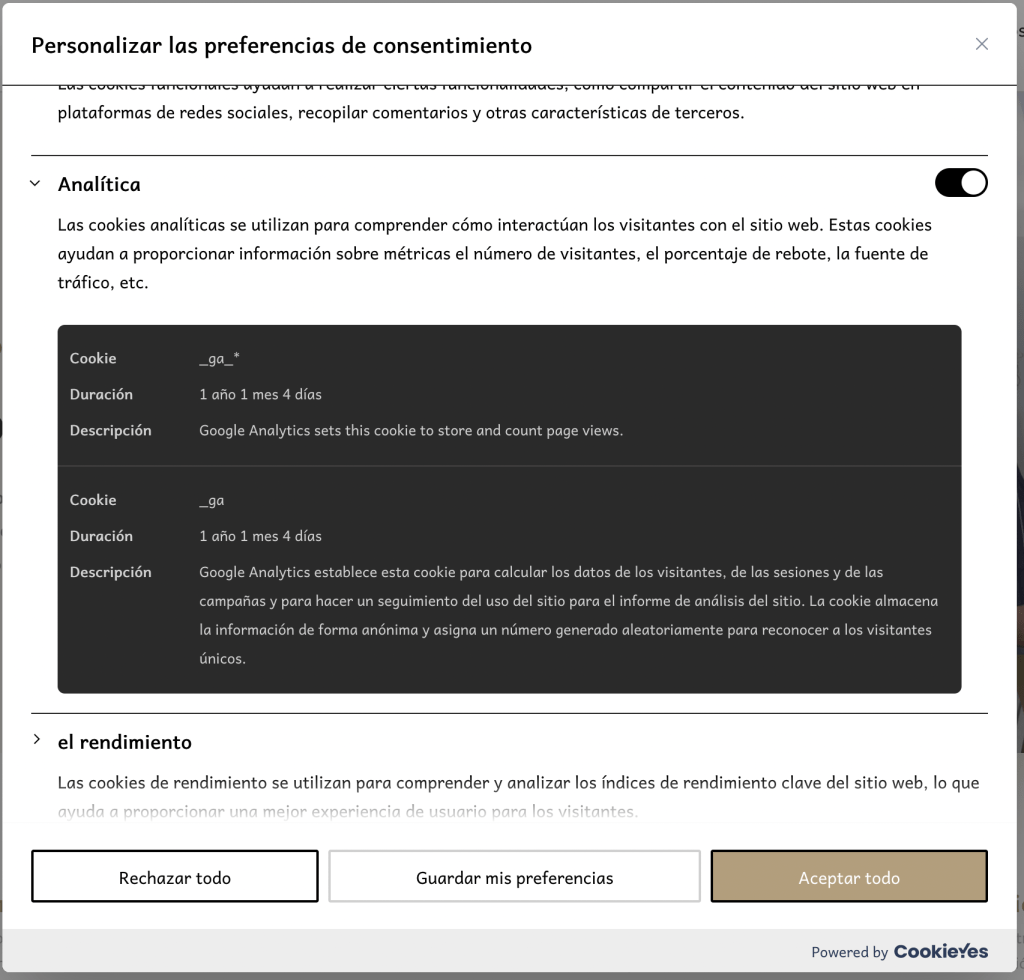
Task: Toggle off the Analítica cookies switch
Action: click(x=961, y=183)
